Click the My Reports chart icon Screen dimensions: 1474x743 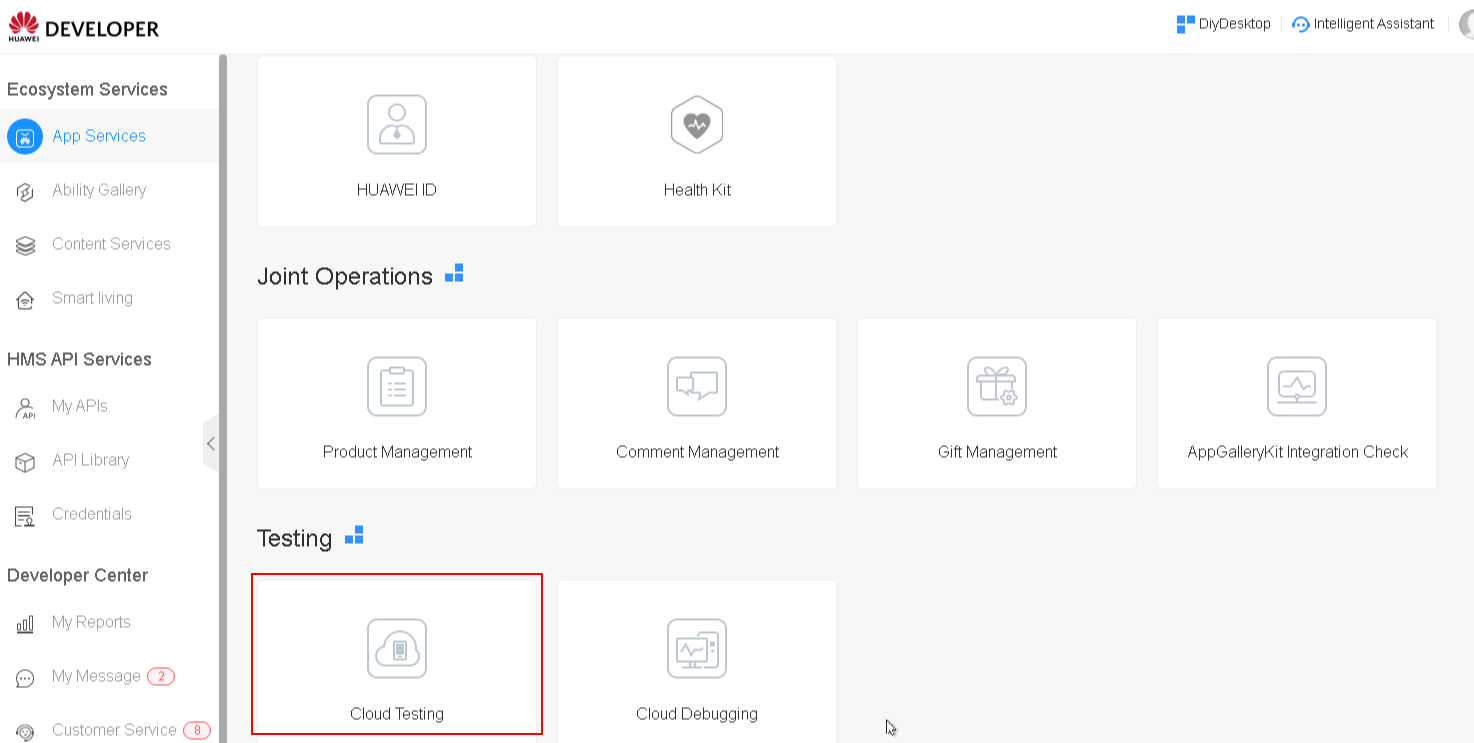click(25, 623)
